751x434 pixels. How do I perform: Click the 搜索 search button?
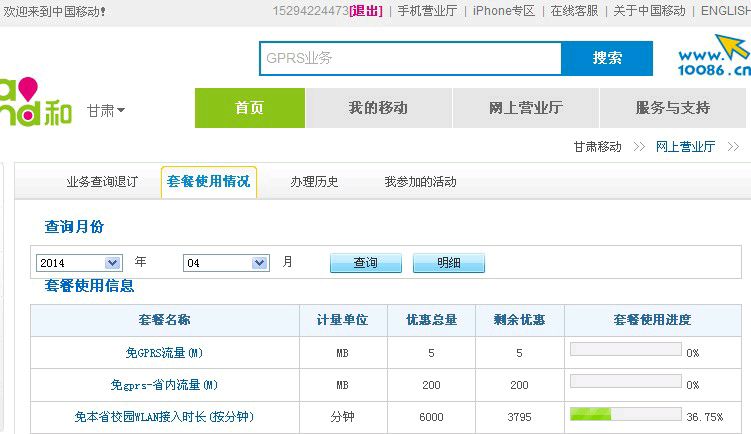tap(607, 58)
